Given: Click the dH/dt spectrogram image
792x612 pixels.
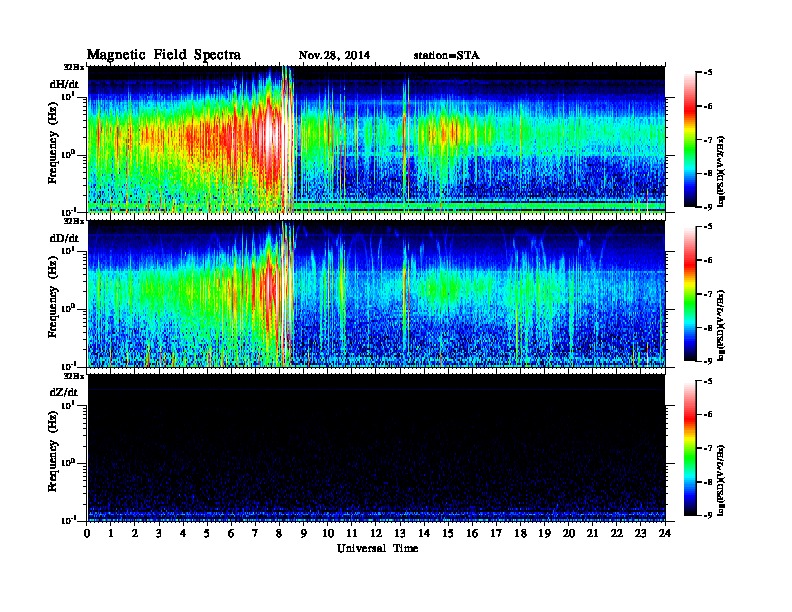Looking at the screenshot, I should click(377, 139).
